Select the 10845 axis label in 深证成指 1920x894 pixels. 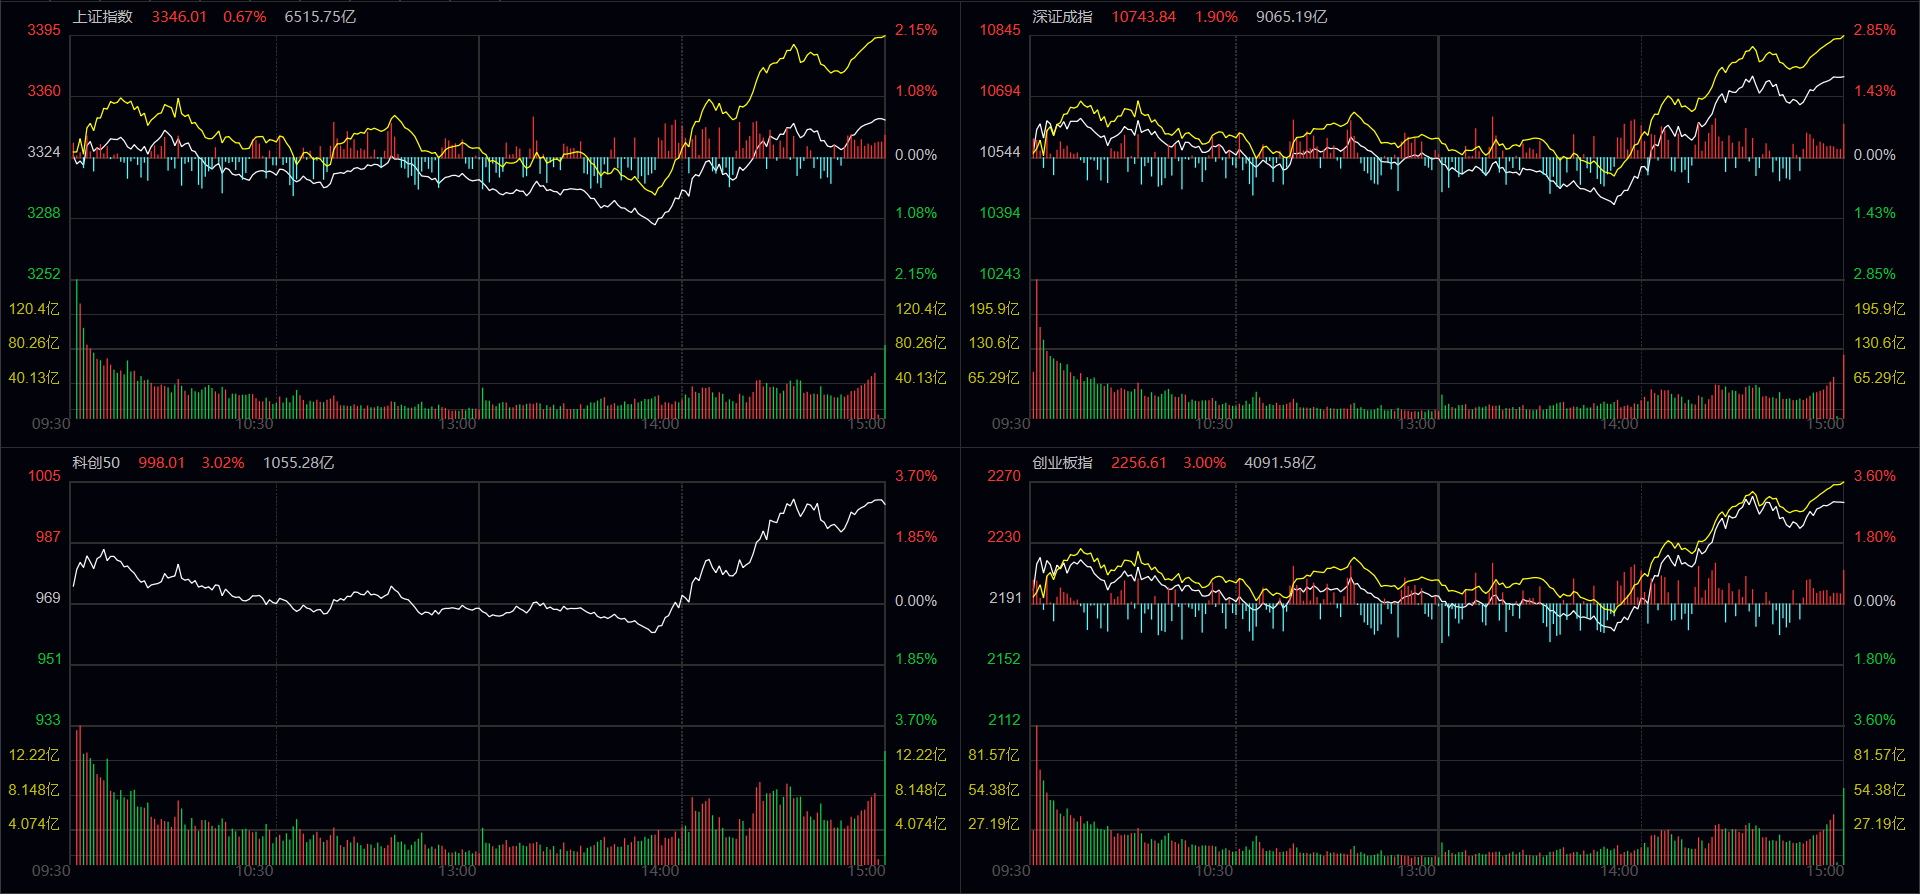click(1000, 30)
